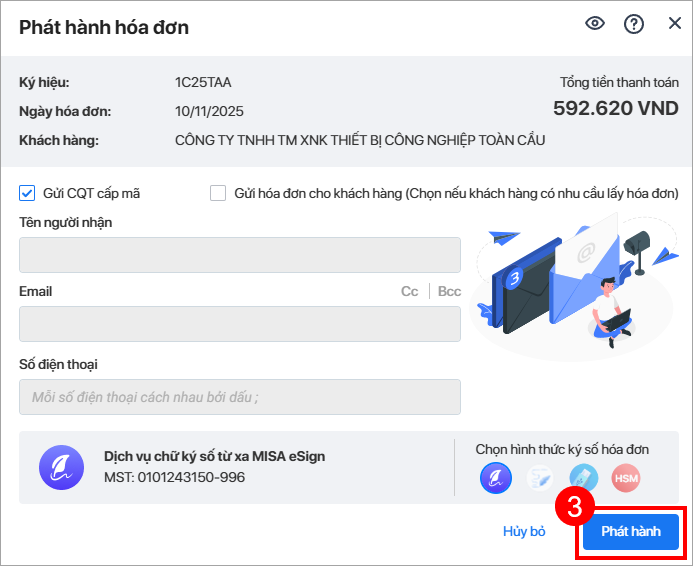Open help via the question mark icon
This screenshot has width=693, height=566.
click(634, 24)
